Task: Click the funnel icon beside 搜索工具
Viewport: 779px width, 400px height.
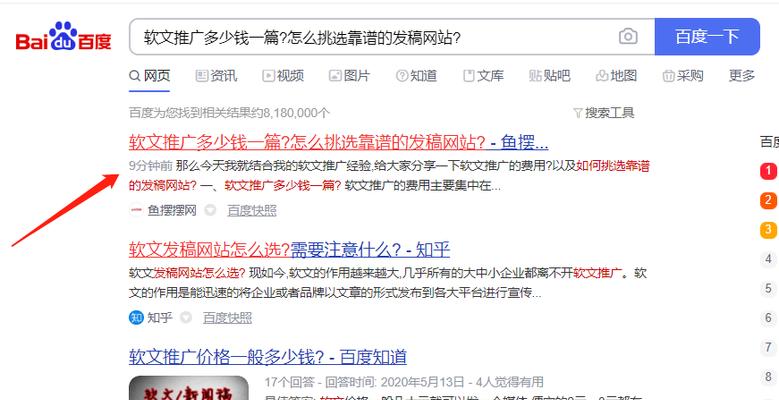Action: tap(578, 113)
